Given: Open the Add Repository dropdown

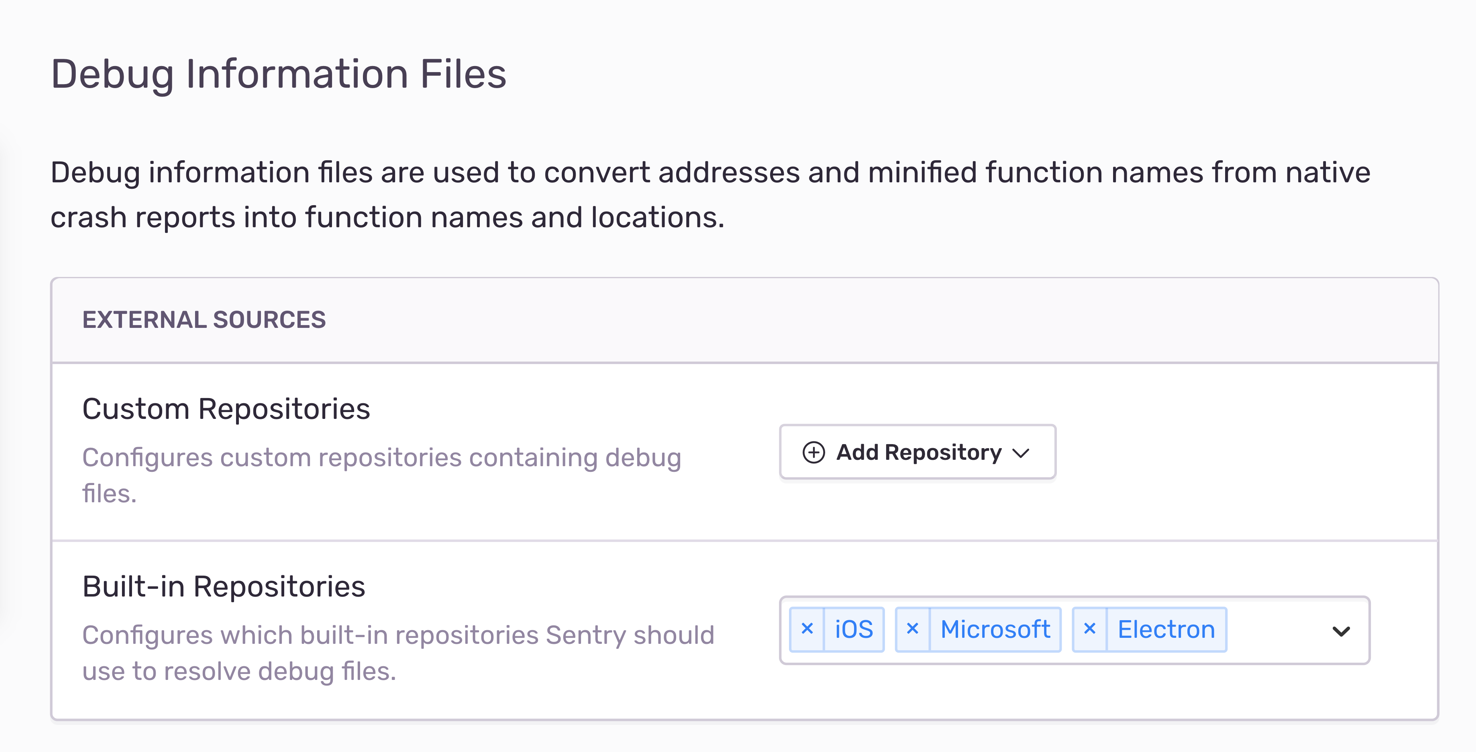Looking at the screenshot, I should coord(917,452).
